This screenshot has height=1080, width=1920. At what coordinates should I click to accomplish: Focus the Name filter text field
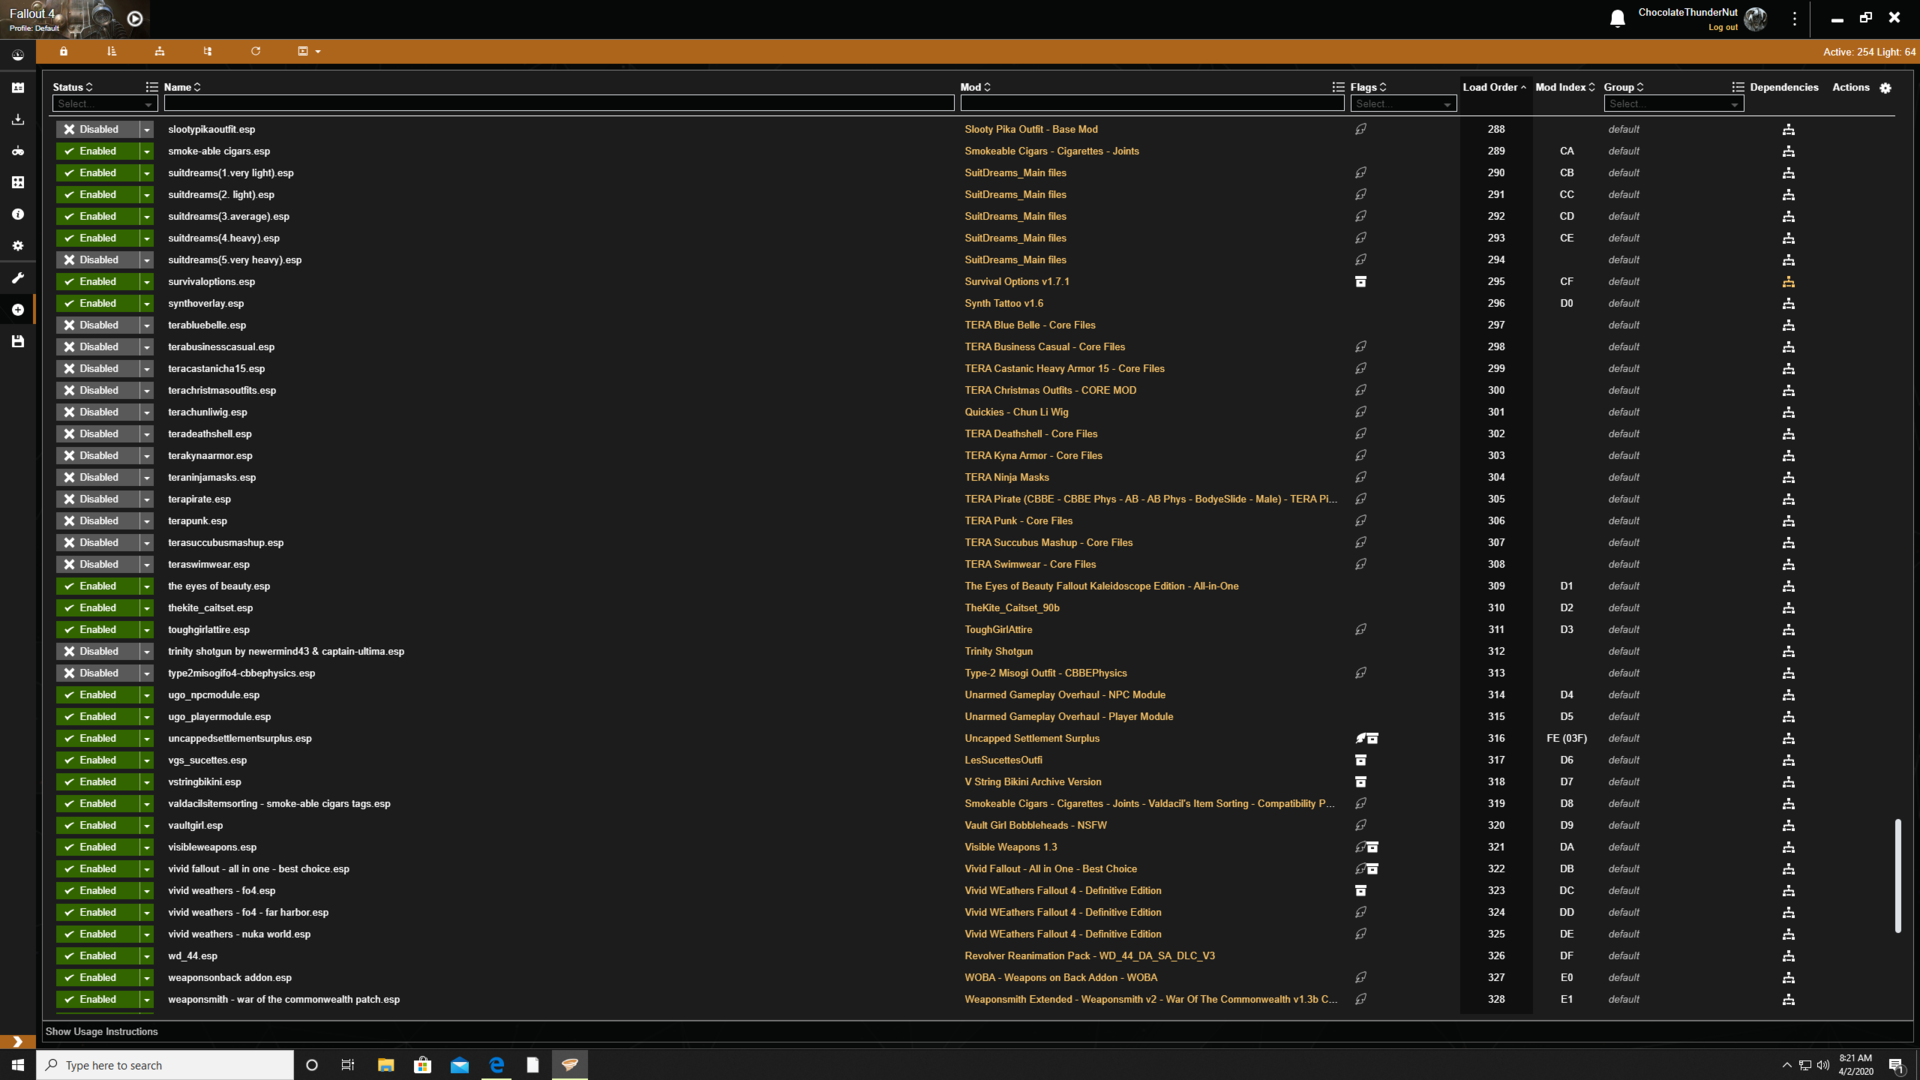559,104
